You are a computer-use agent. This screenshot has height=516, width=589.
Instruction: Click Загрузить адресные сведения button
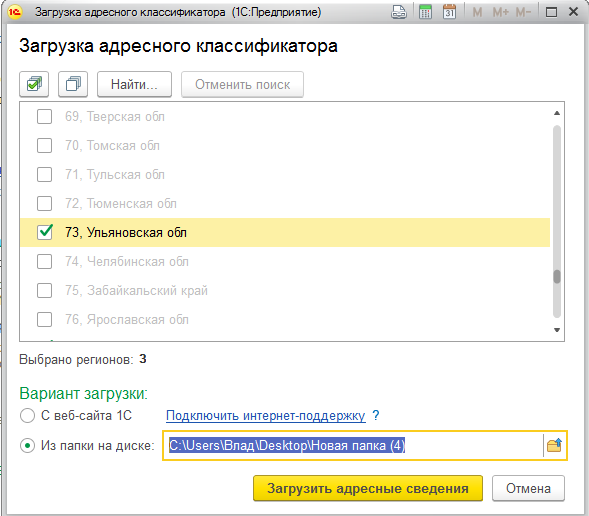click(368, 488)
